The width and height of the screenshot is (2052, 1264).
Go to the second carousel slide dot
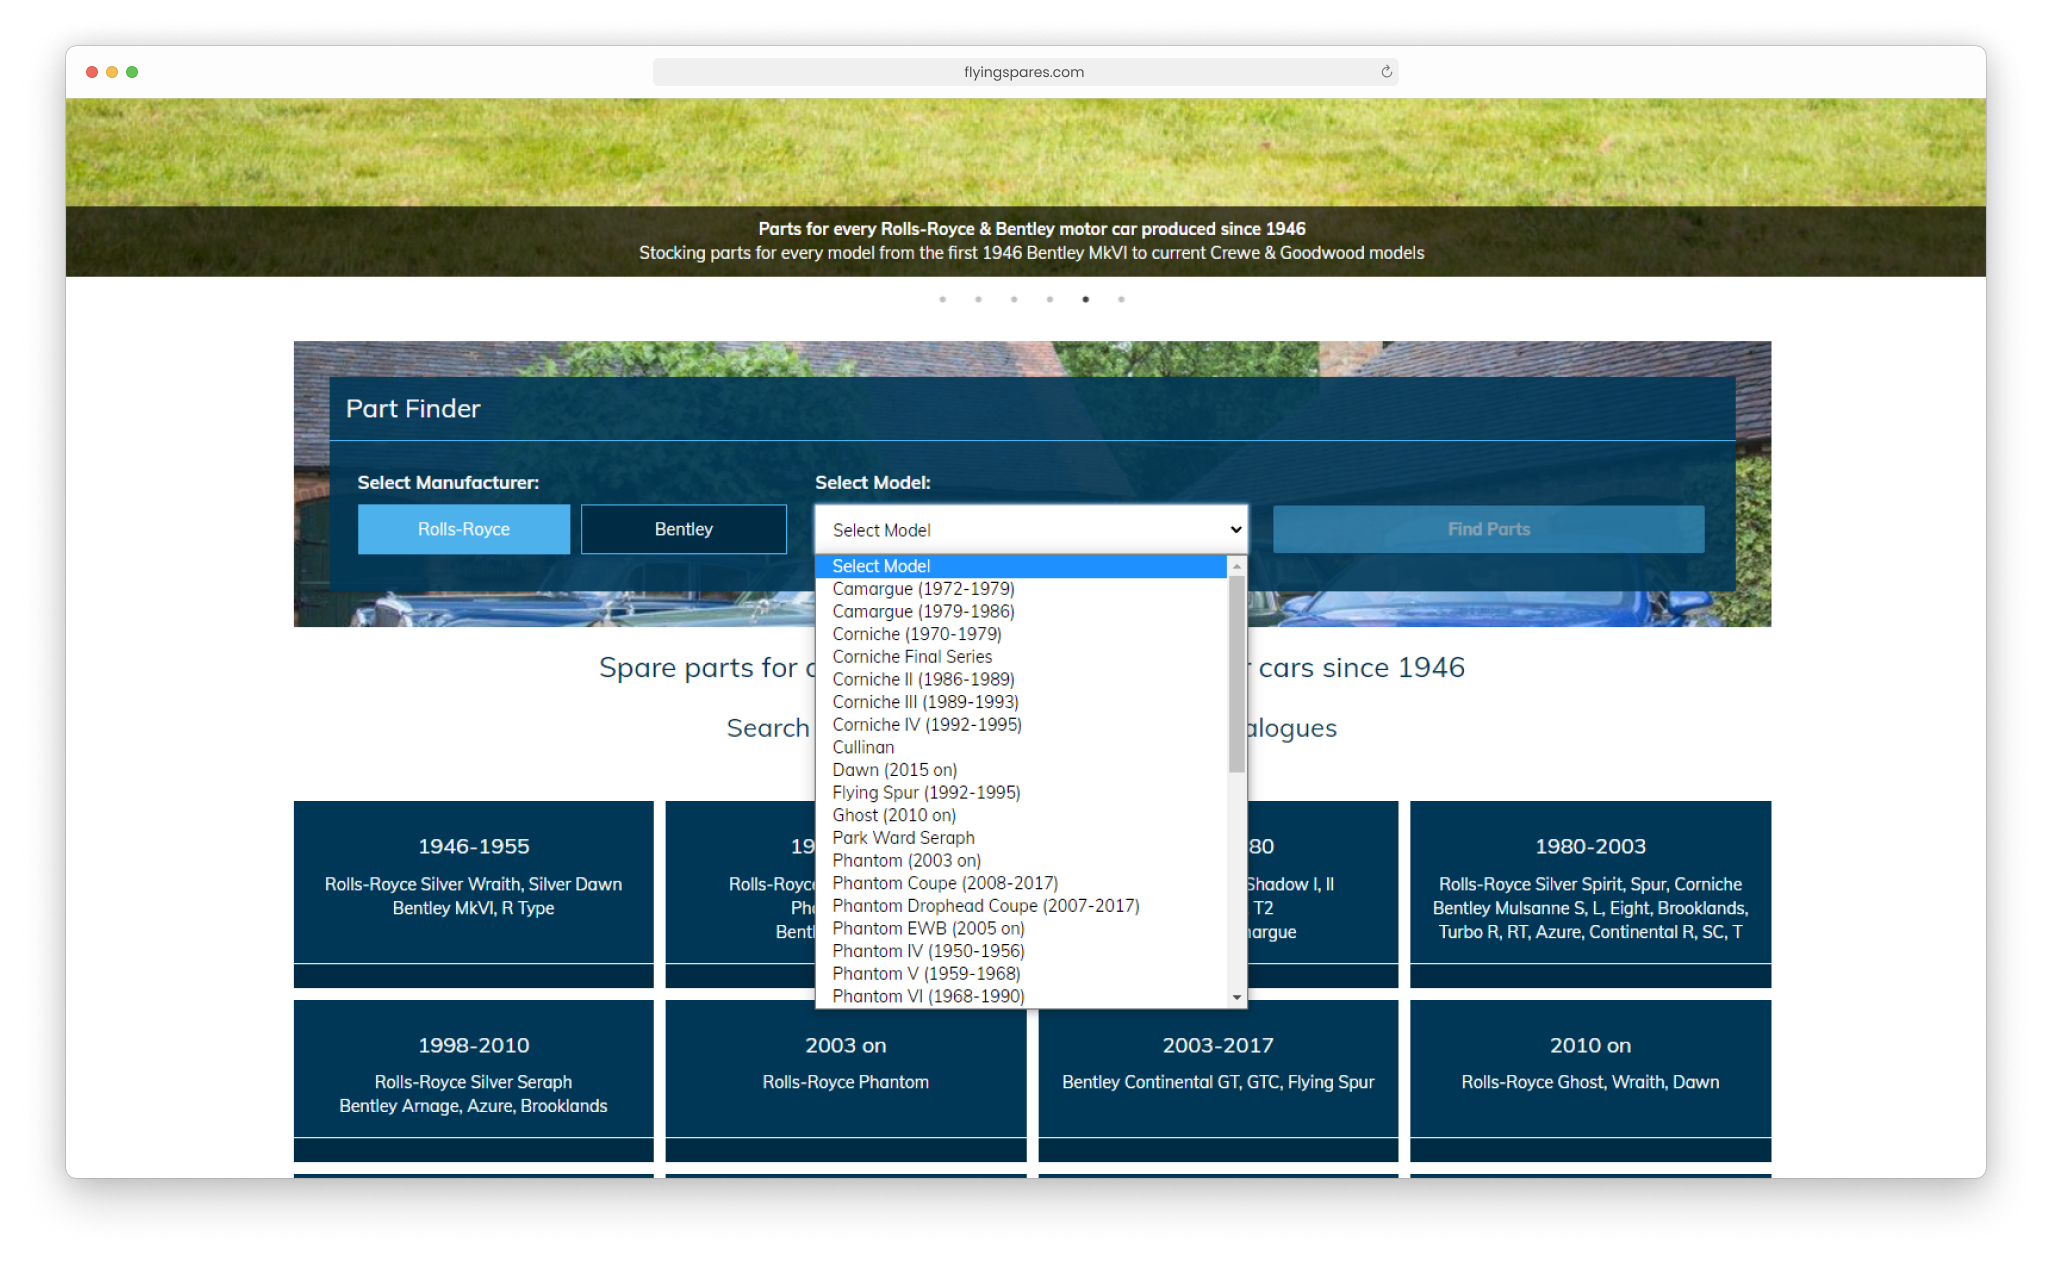tap(978, 299)
